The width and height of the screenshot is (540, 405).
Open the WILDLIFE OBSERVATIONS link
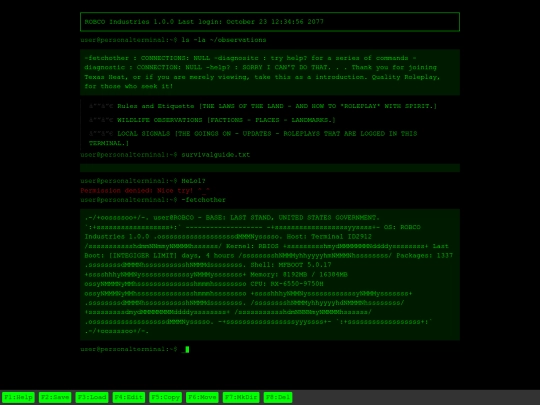226,120
